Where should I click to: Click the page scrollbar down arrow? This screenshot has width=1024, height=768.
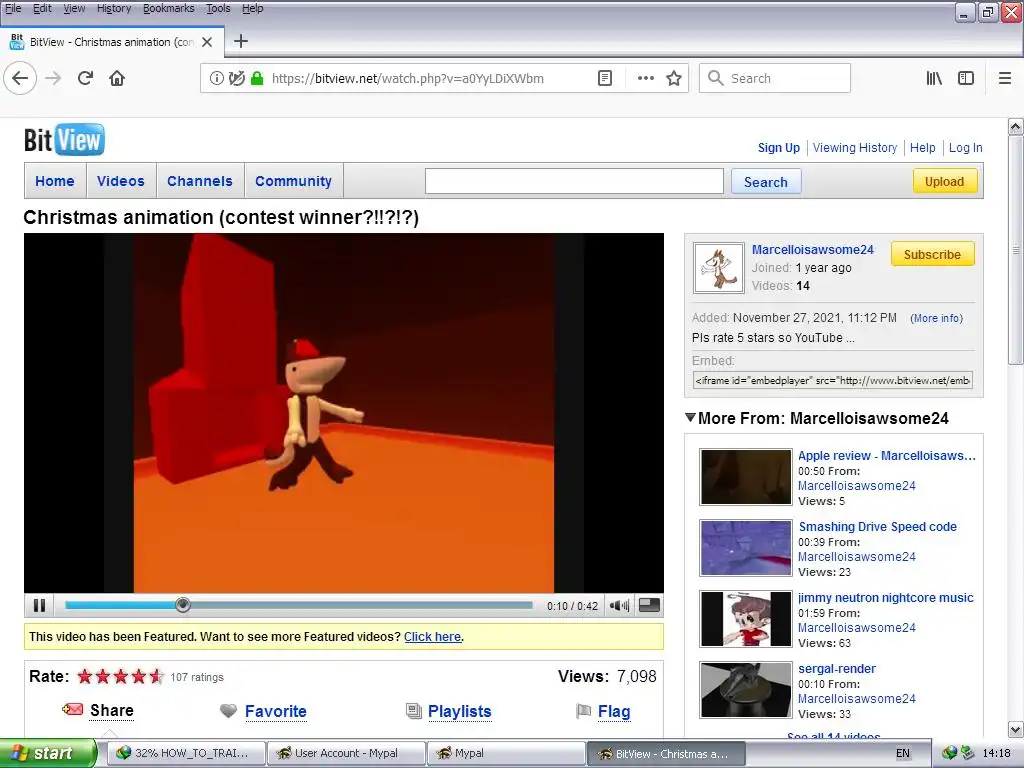tap(1016, 729)
